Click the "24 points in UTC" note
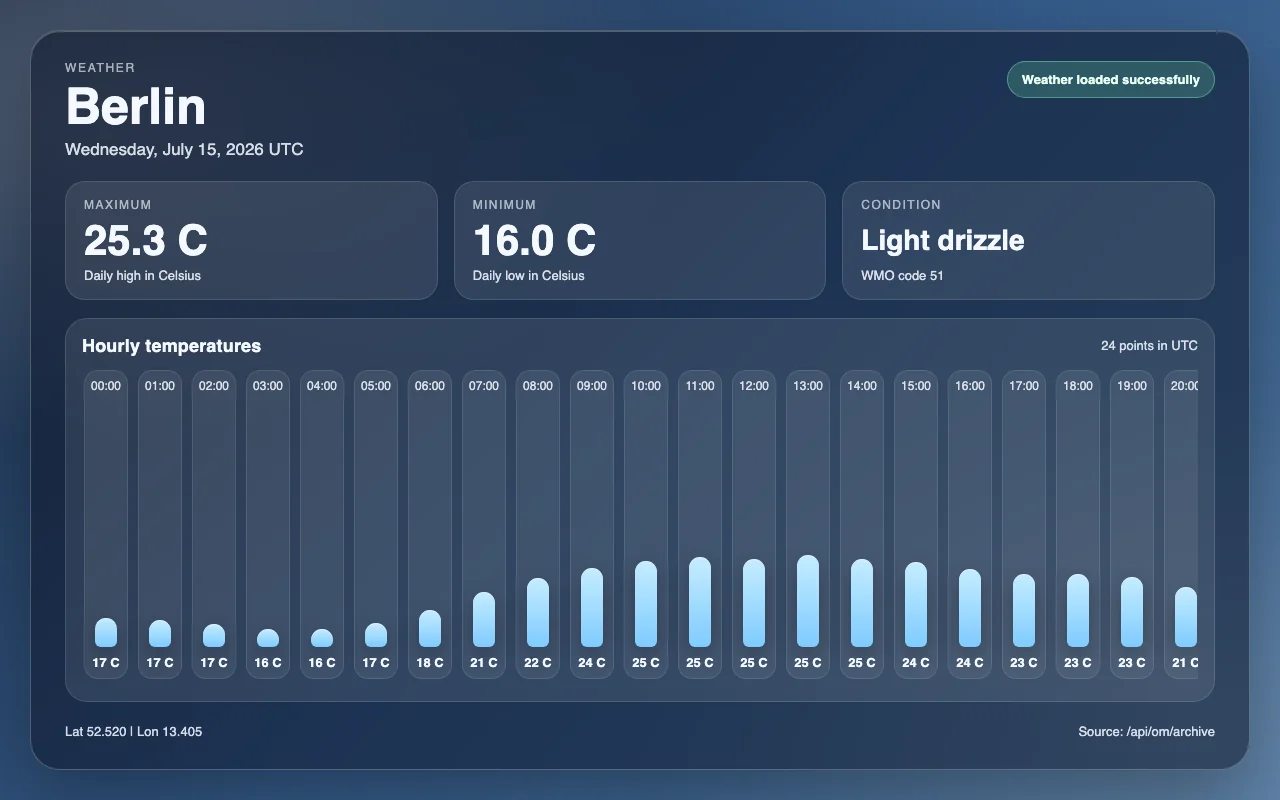 pos(1149,346)
